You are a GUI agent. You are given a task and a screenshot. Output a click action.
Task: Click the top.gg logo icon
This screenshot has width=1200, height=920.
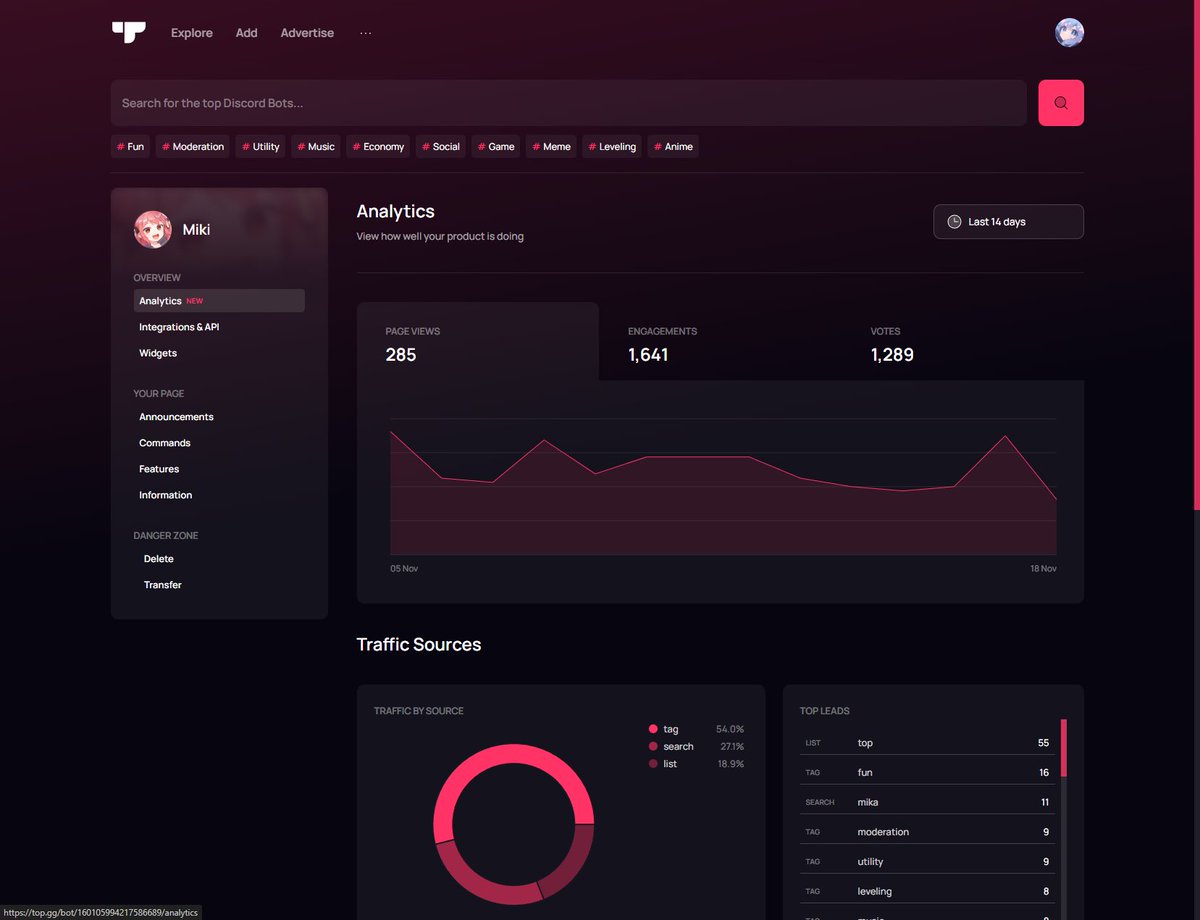pyautogui.click(x=129, y=32)
